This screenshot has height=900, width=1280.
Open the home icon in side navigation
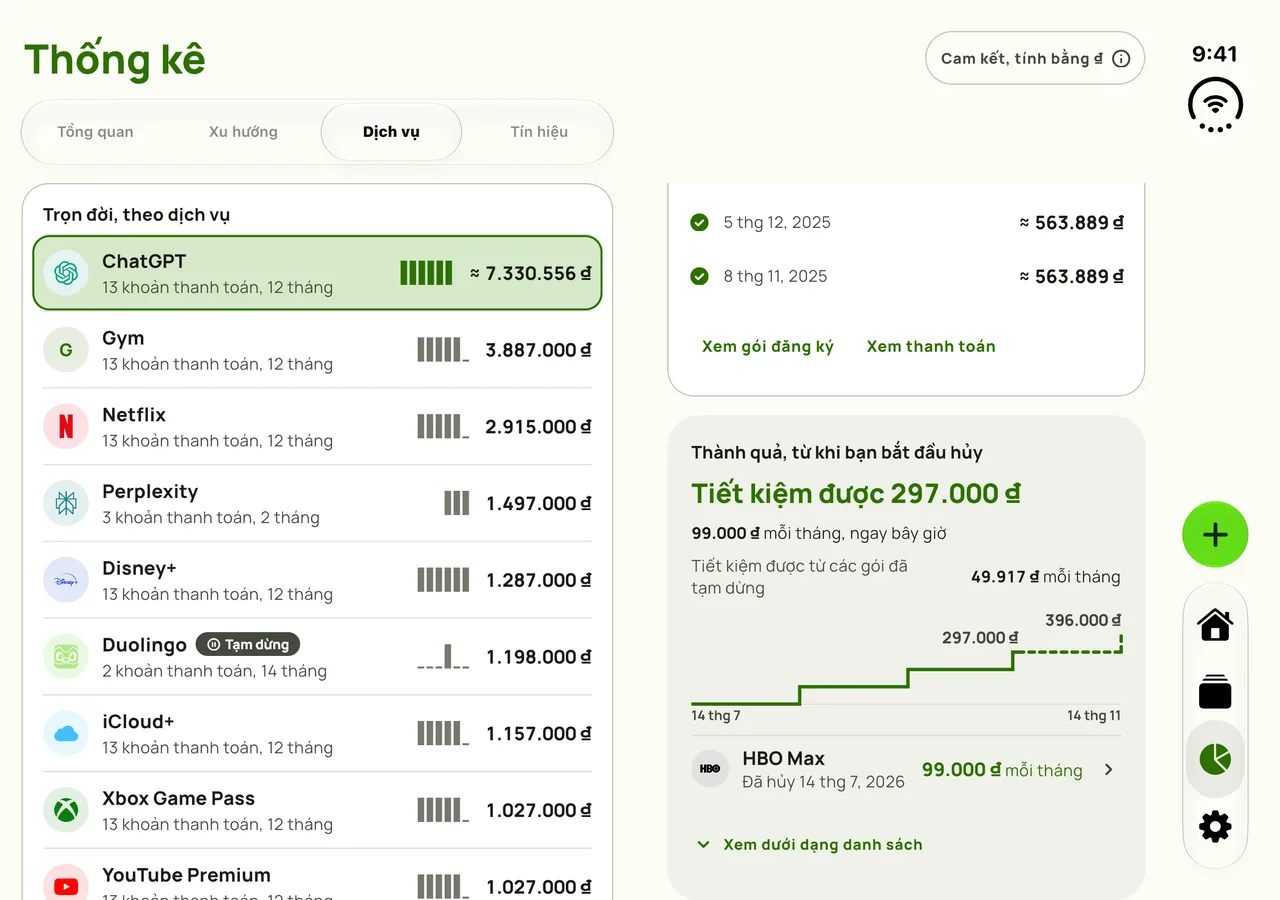coord(1215,625)
